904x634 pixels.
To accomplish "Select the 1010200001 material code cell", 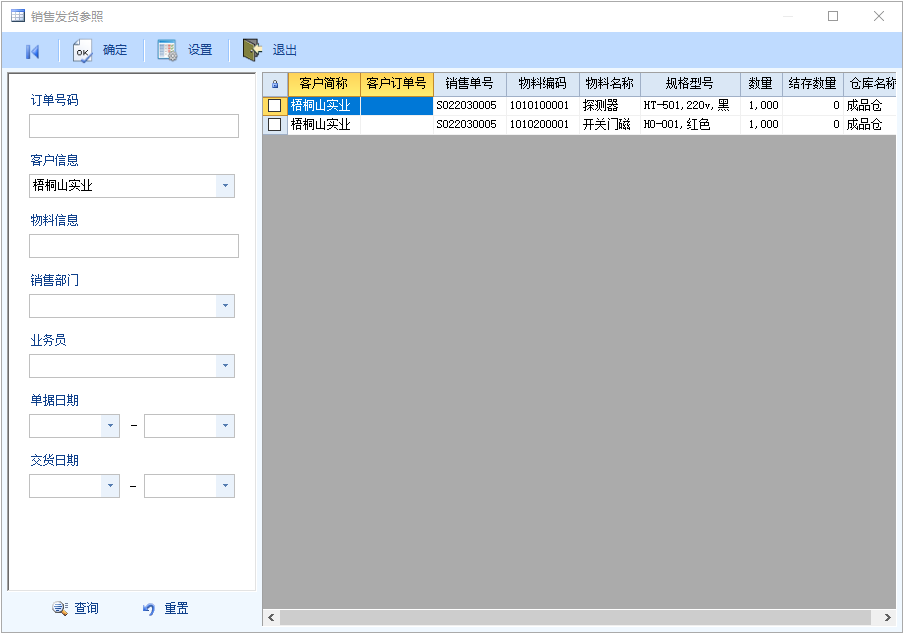I will point(543,124).
